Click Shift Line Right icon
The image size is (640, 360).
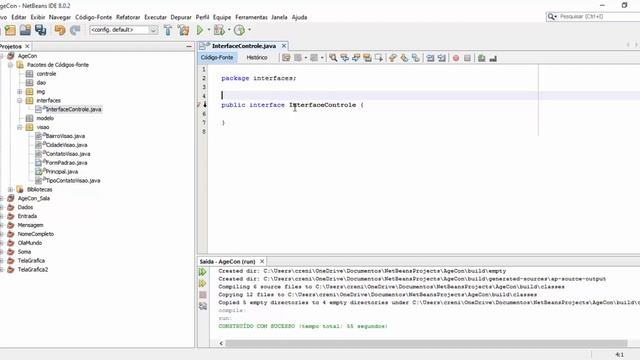[442, 58]
